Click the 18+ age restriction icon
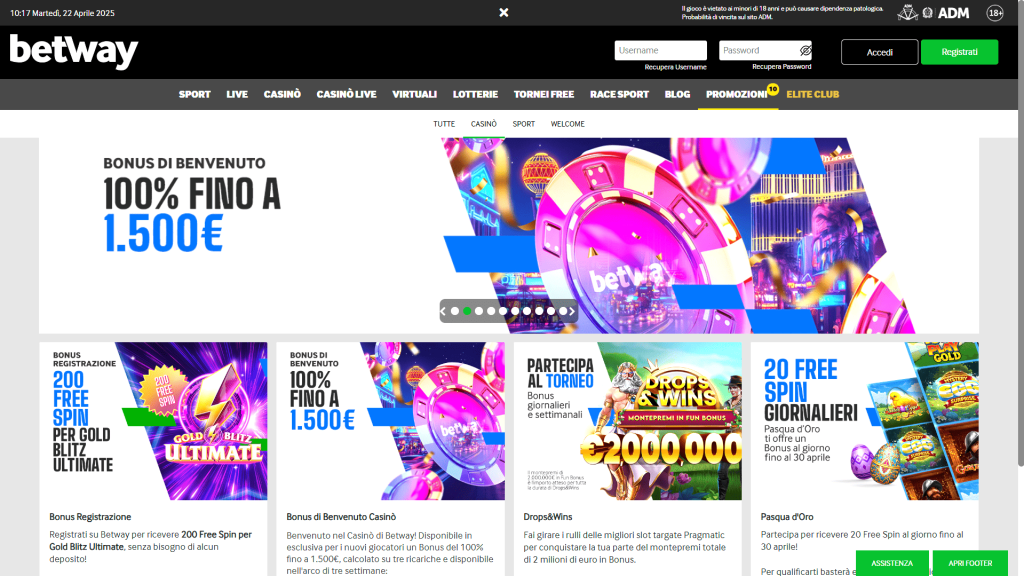The height and width of the screenshot is (576, 1024). 997,13
